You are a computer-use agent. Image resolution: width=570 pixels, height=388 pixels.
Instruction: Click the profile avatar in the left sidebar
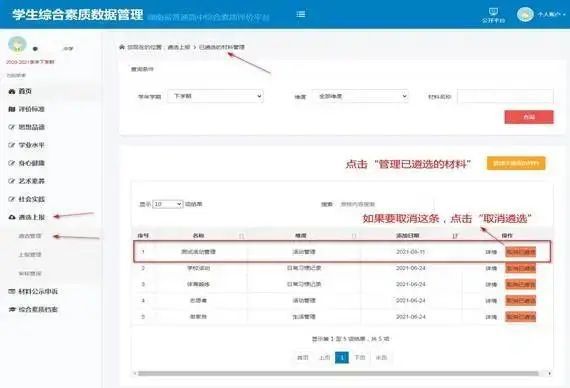[x=17, y=44]
